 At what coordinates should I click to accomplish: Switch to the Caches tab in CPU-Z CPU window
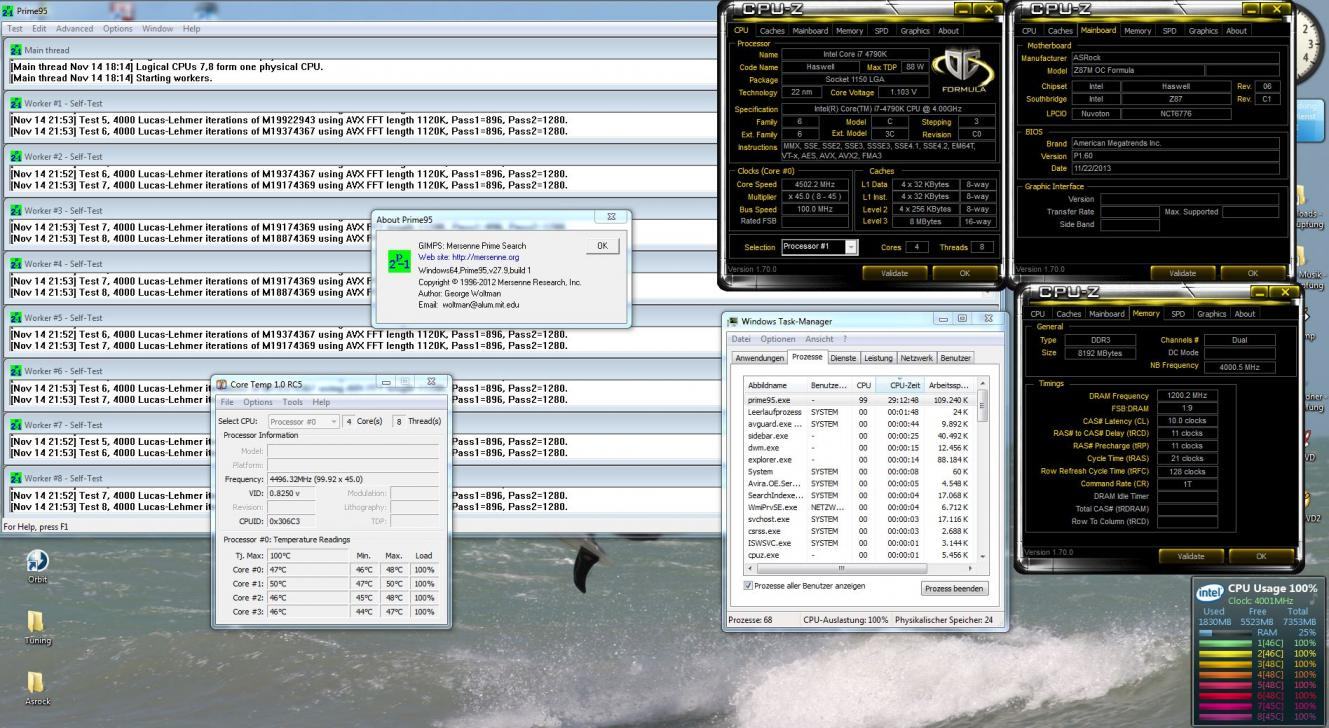point(772,30)
